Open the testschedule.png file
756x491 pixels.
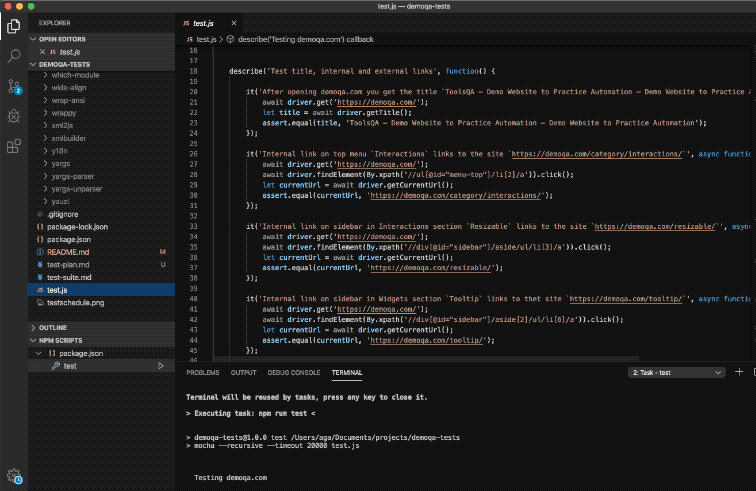[101, 303]
